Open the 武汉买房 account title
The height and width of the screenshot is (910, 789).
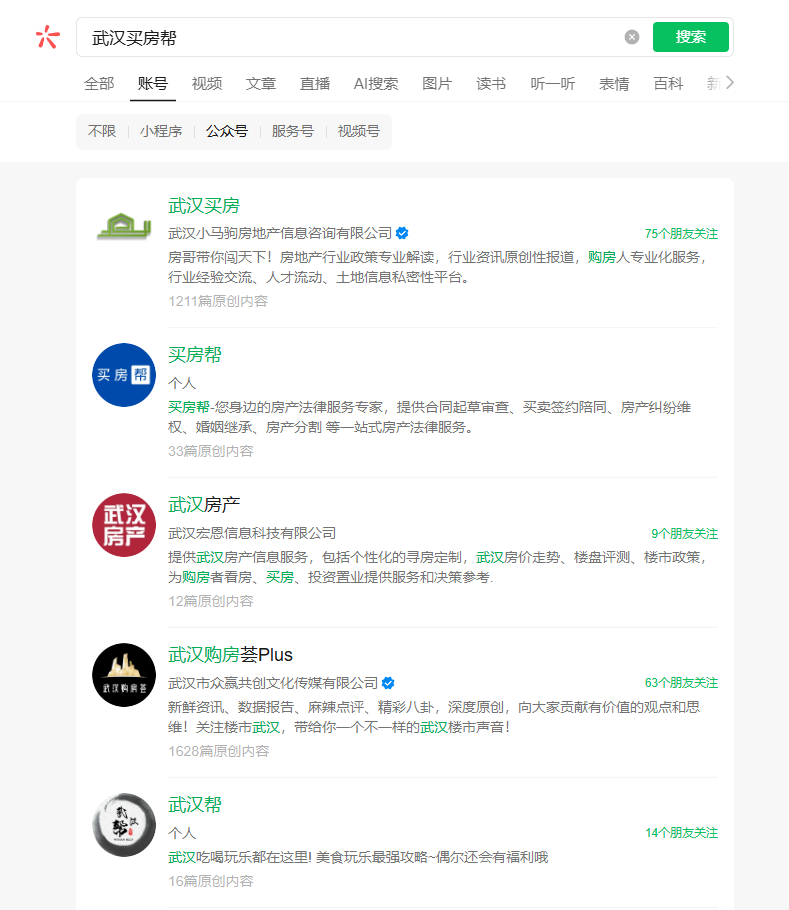coord(204,205)
